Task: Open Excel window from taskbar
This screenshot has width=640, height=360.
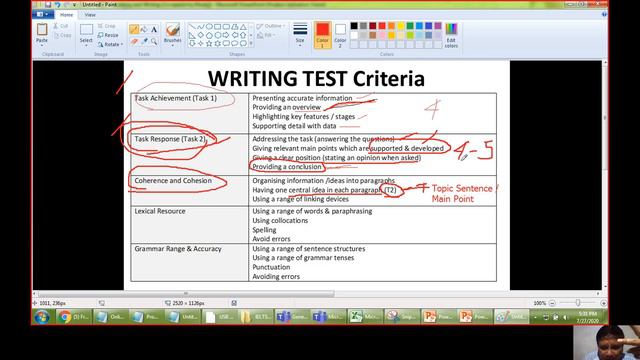Action: 365,317
